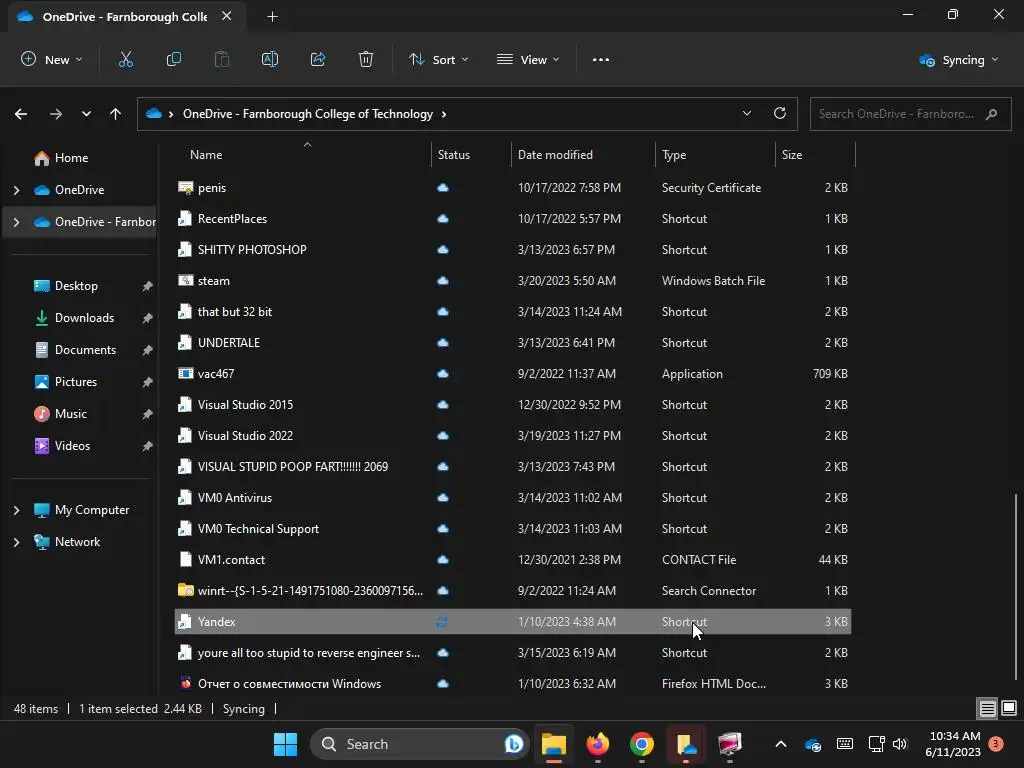Click the Delete trash can icon

click(366, 59)
